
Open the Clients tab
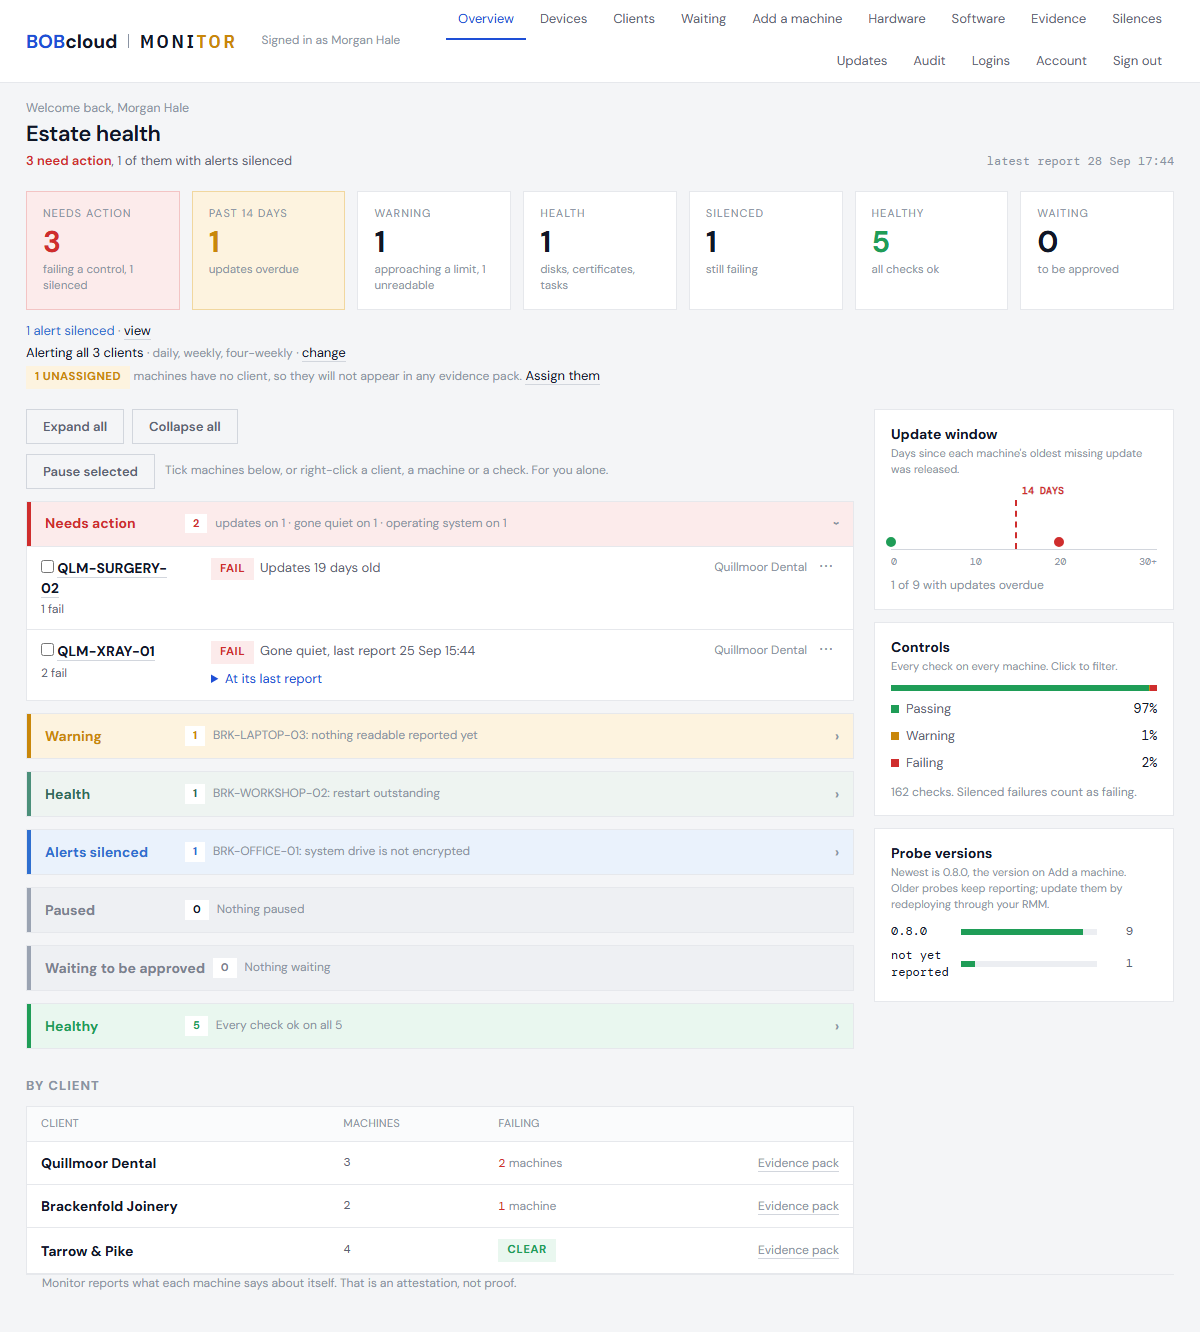pyautogui.click(x=634, y=19)
